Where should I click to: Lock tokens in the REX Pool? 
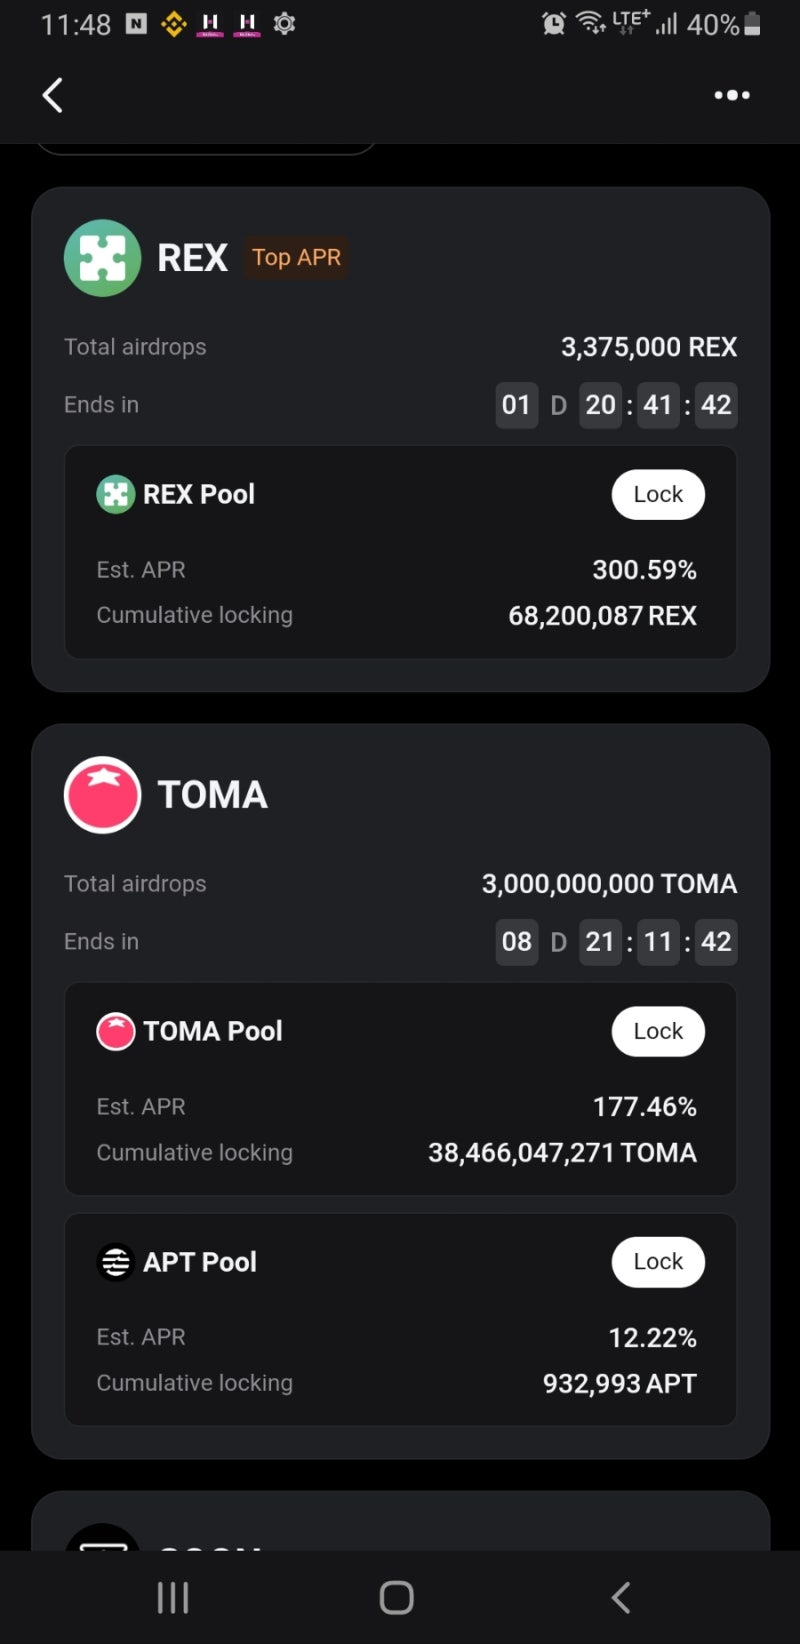point(658,495)
